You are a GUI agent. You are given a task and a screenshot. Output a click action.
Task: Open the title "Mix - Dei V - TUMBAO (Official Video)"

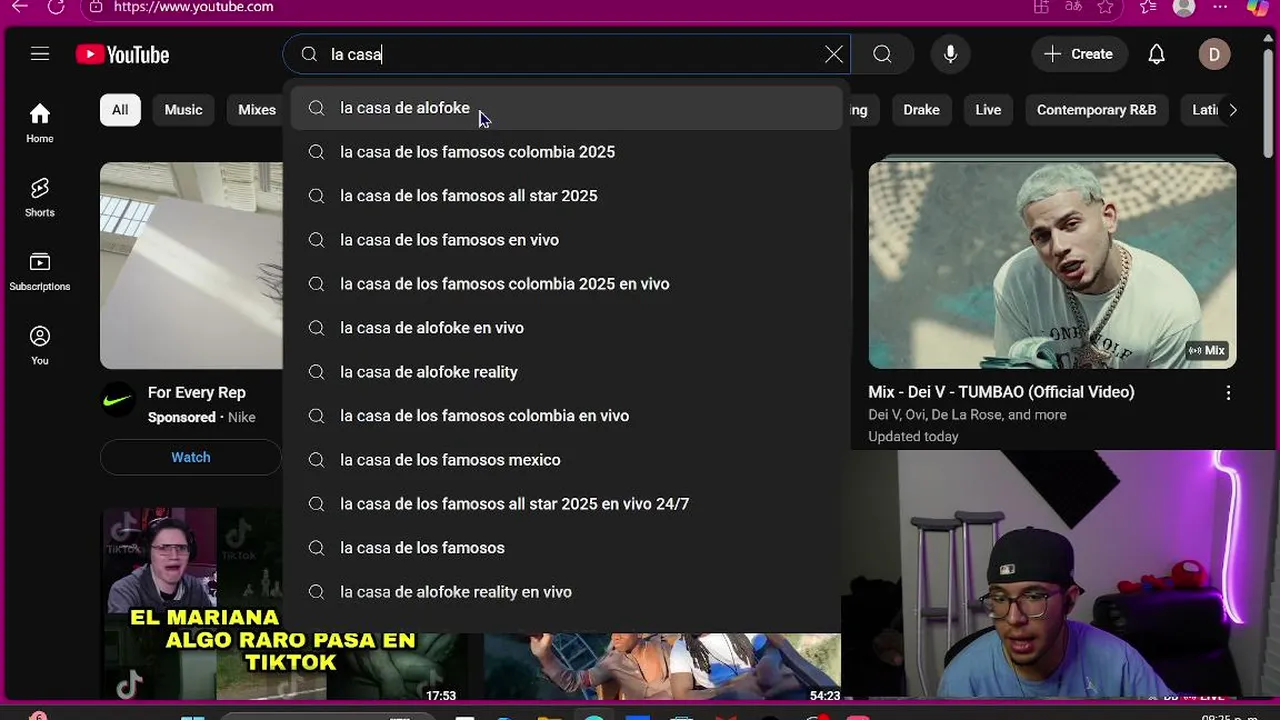1001,392
